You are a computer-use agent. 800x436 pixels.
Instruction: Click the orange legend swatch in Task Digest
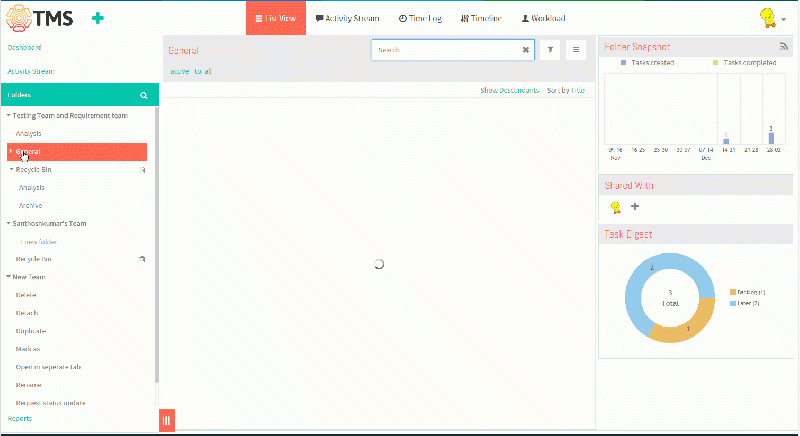point(733,292)
